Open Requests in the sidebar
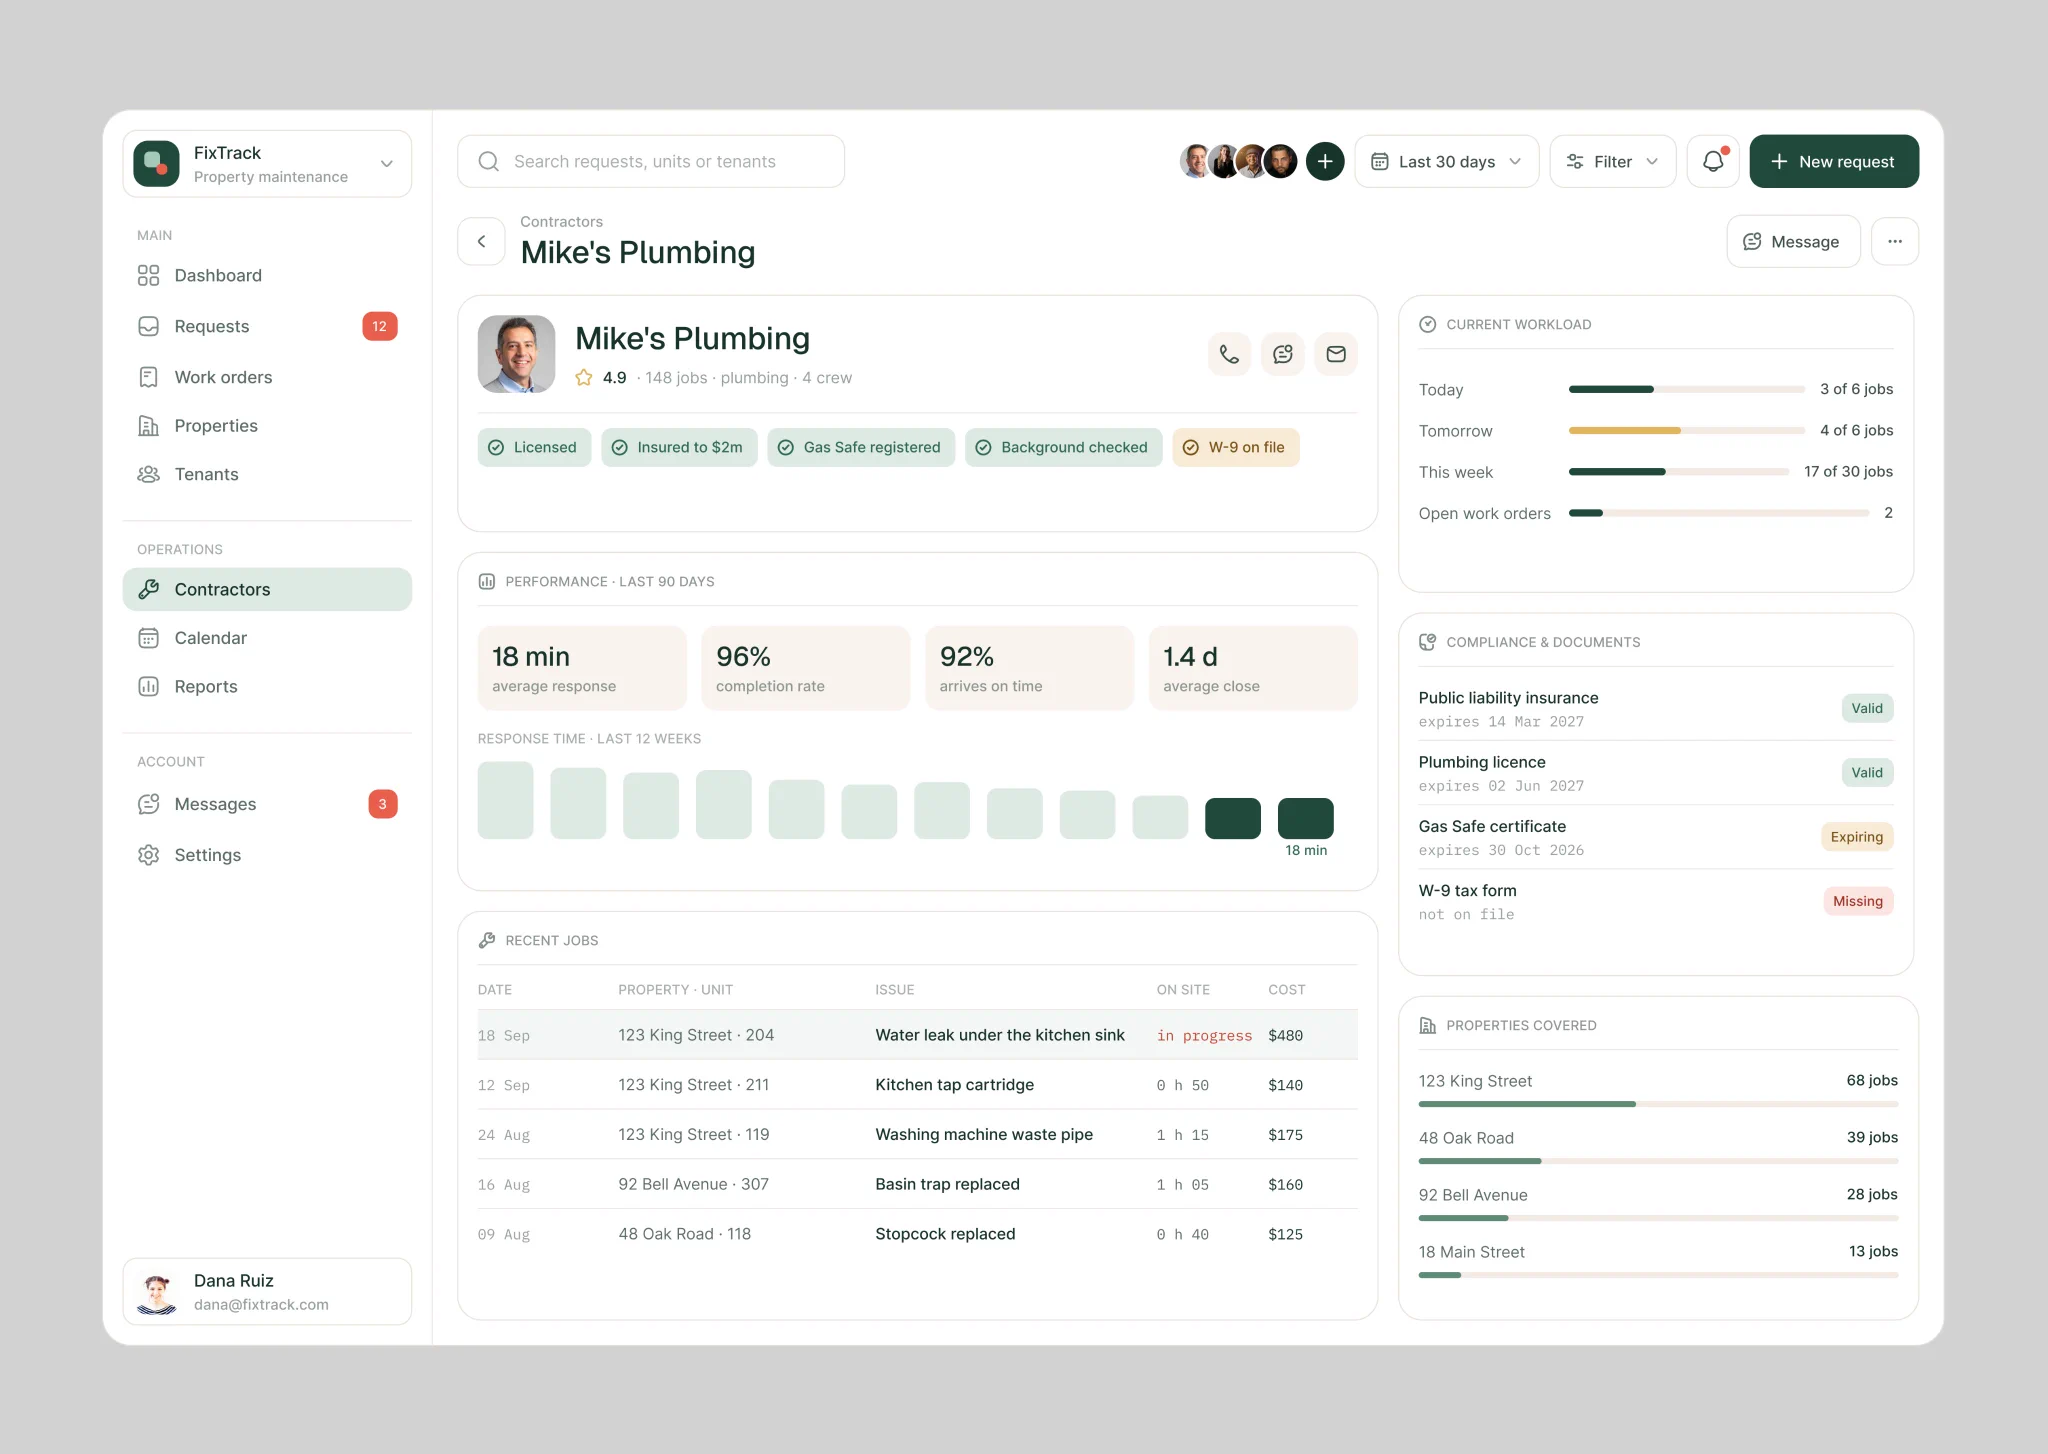2048x1454 pixels. tap(267, 326)
